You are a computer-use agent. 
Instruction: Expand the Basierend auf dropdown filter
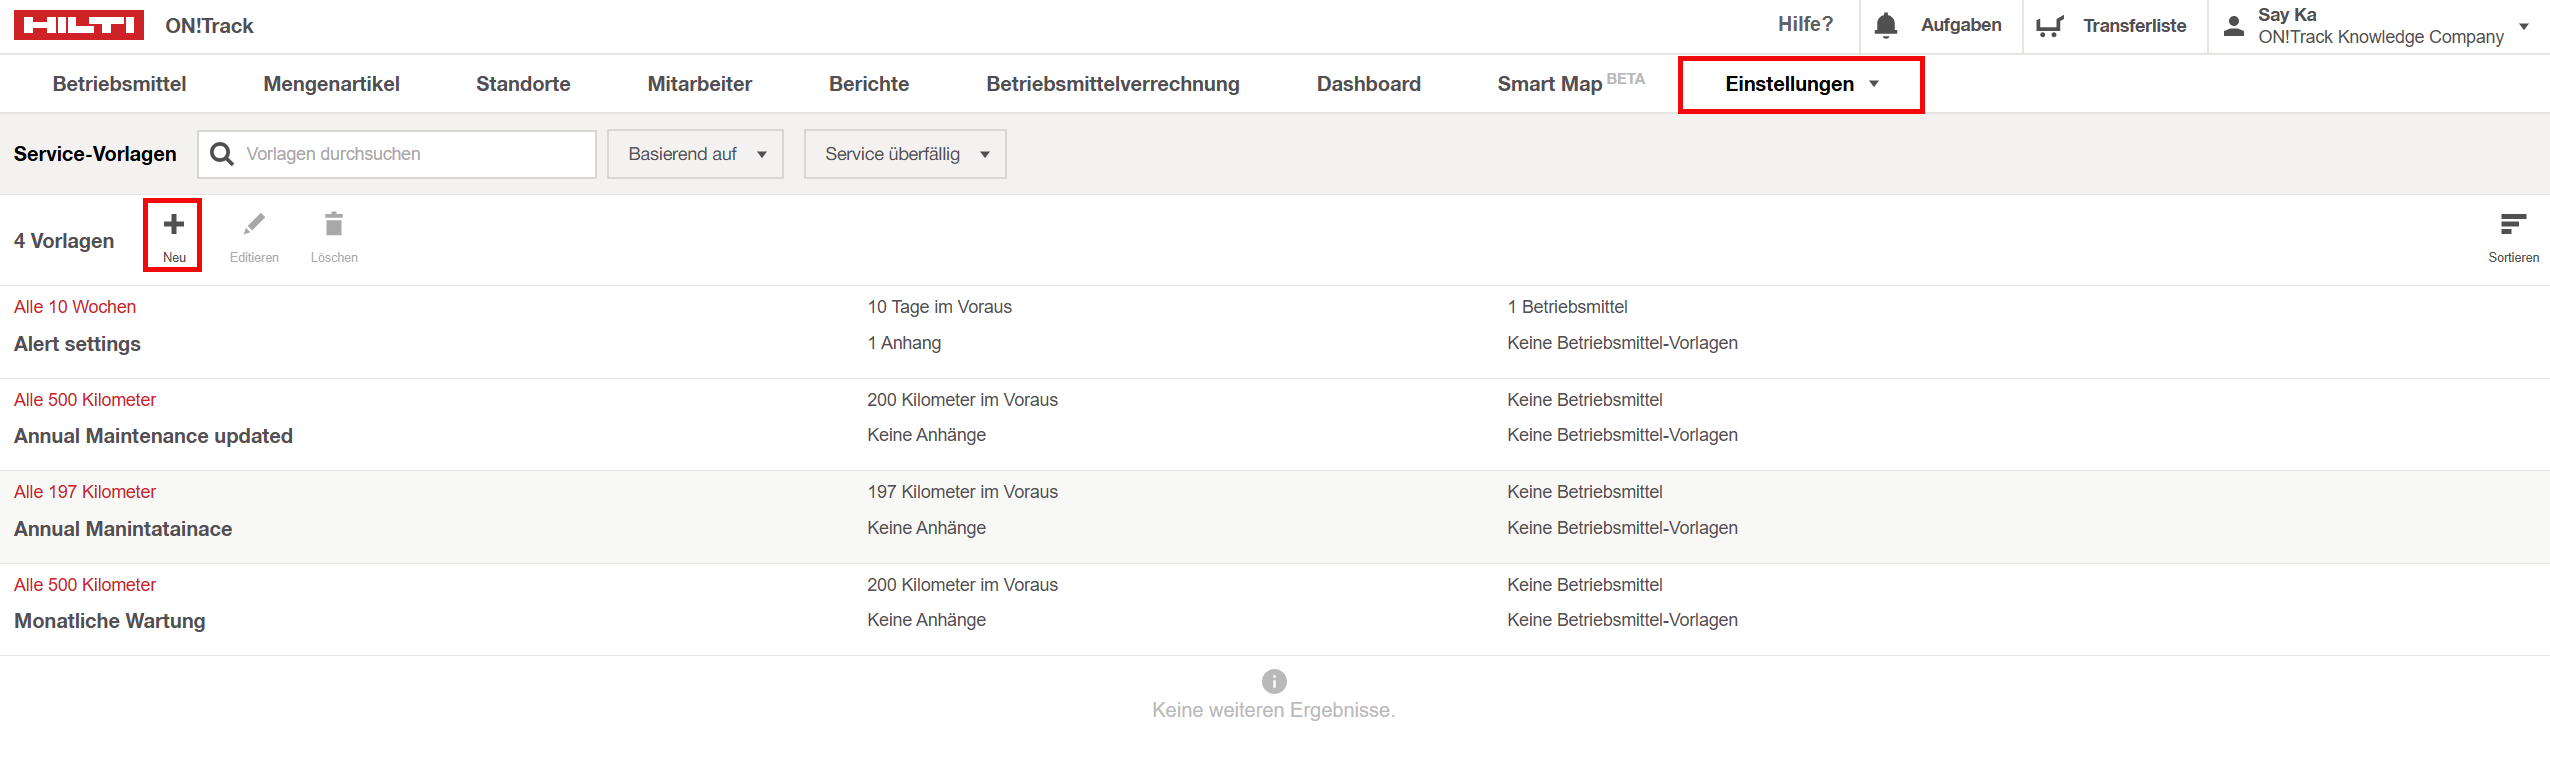point(695,154)
